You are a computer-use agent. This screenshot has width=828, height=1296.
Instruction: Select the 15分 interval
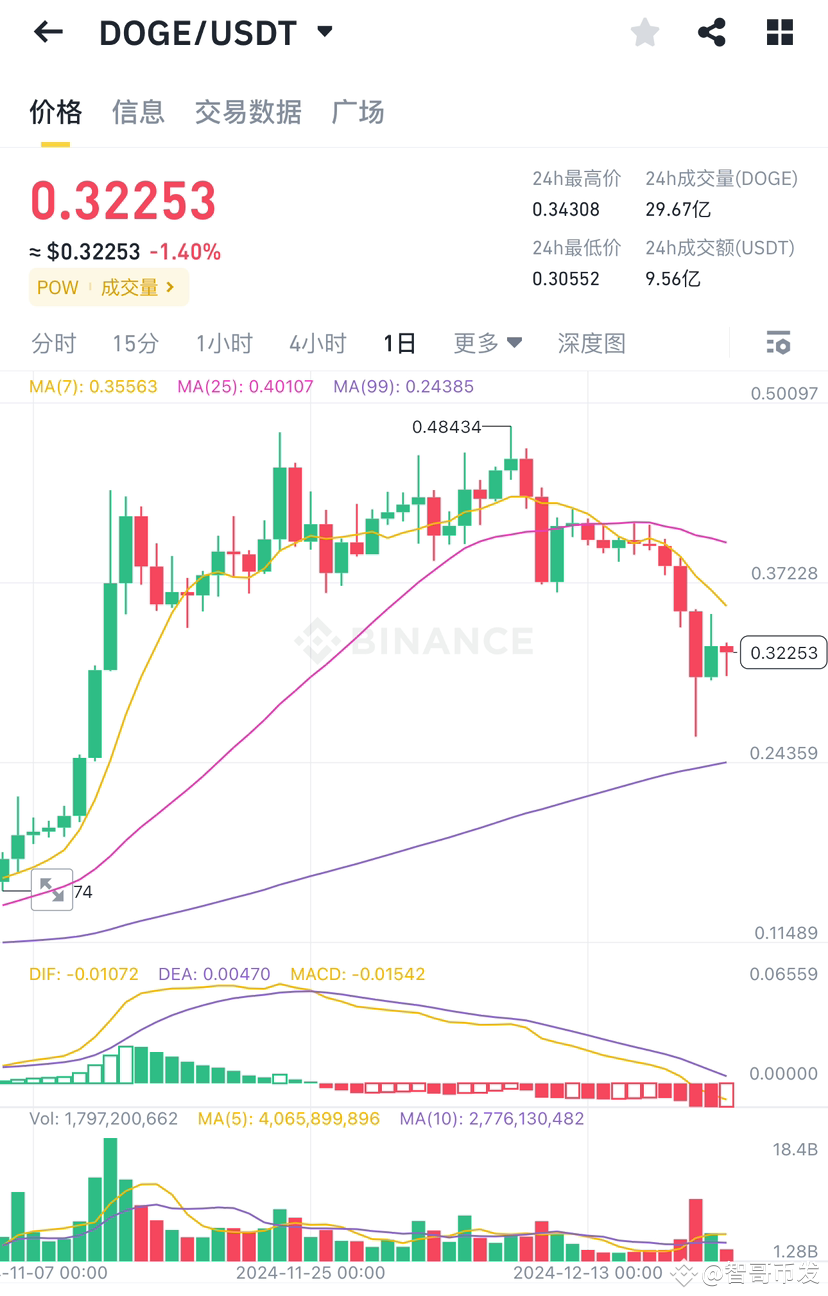(135, 343)
